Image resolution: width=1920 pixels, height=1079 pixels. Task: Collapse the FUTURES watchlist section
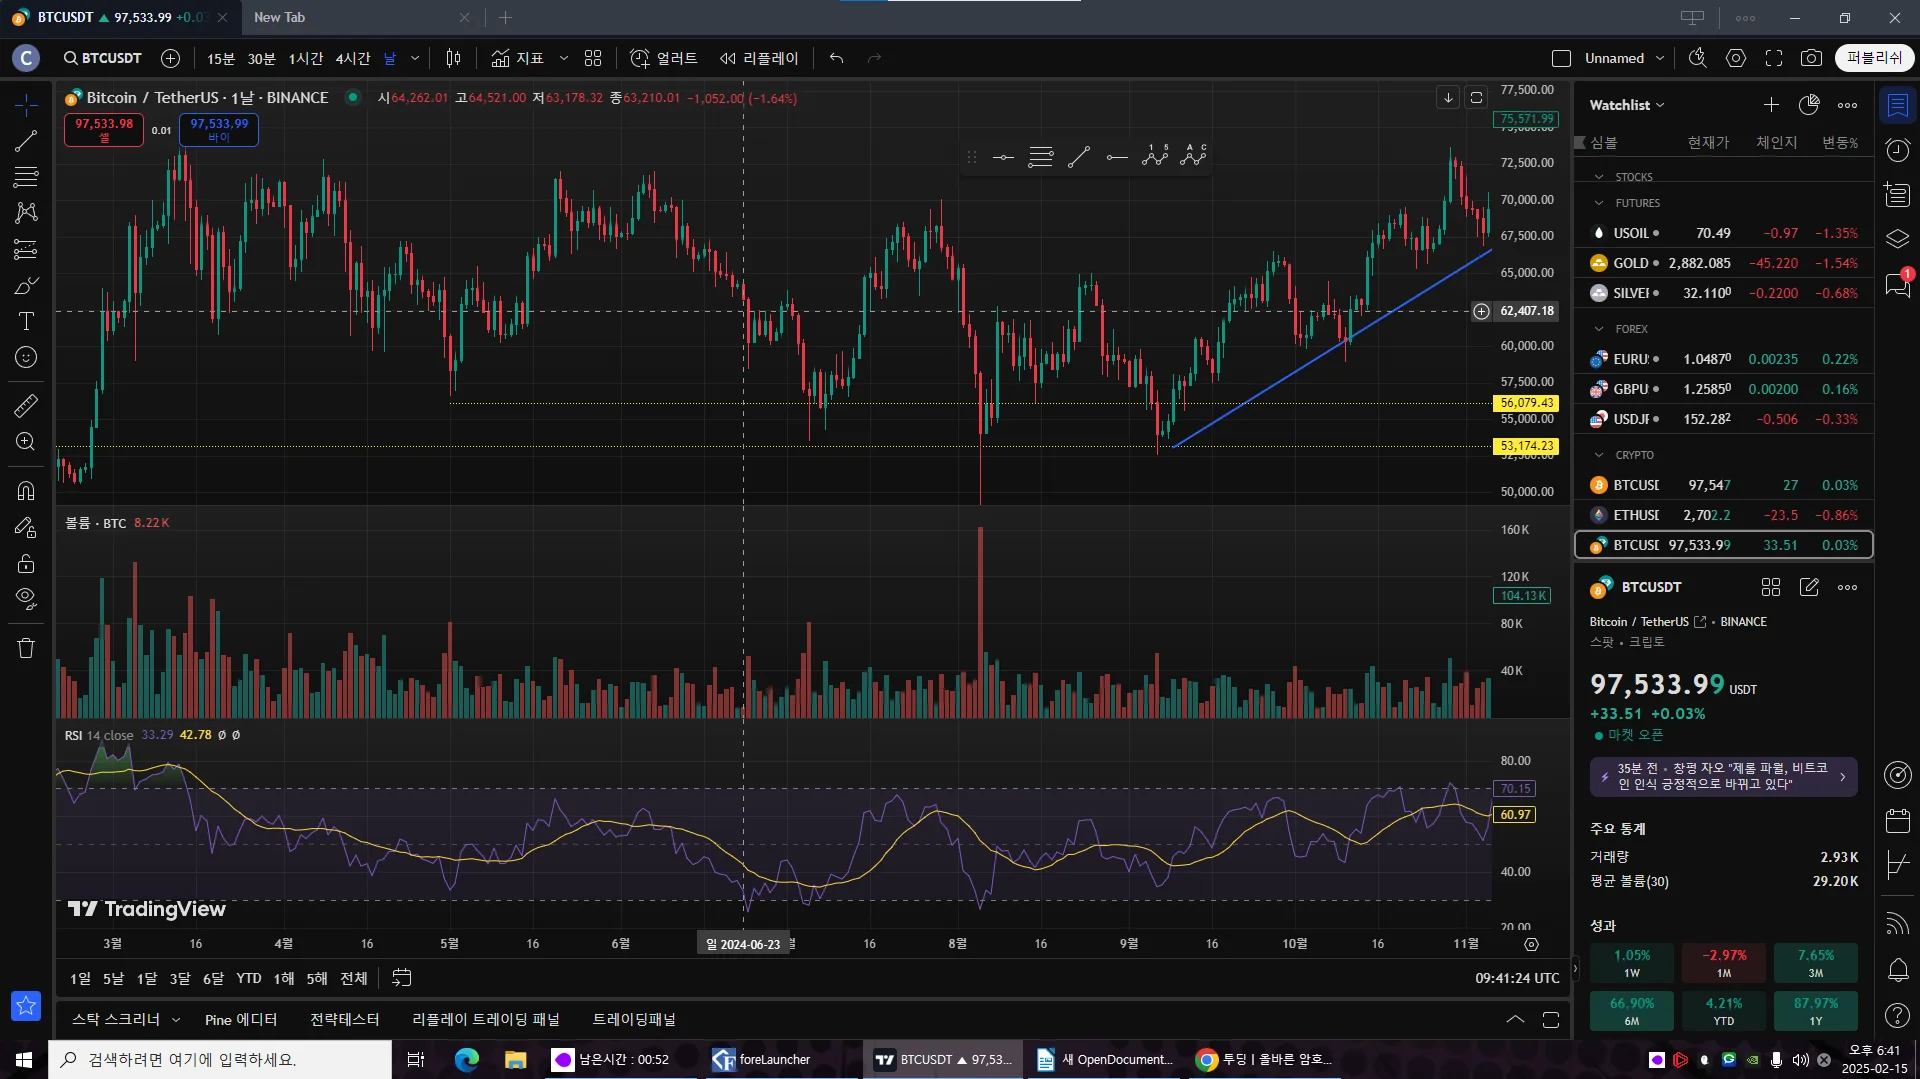click(1599, 203)
